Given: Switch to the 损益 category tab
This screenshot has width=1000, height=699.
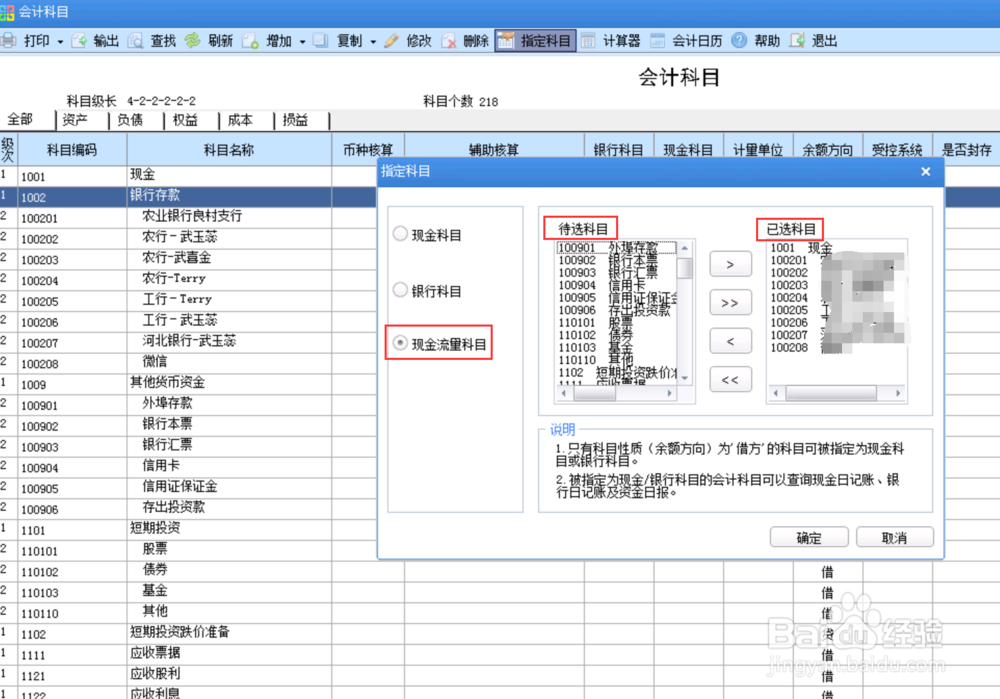Looking at the screenshot, I should [296, 119].
